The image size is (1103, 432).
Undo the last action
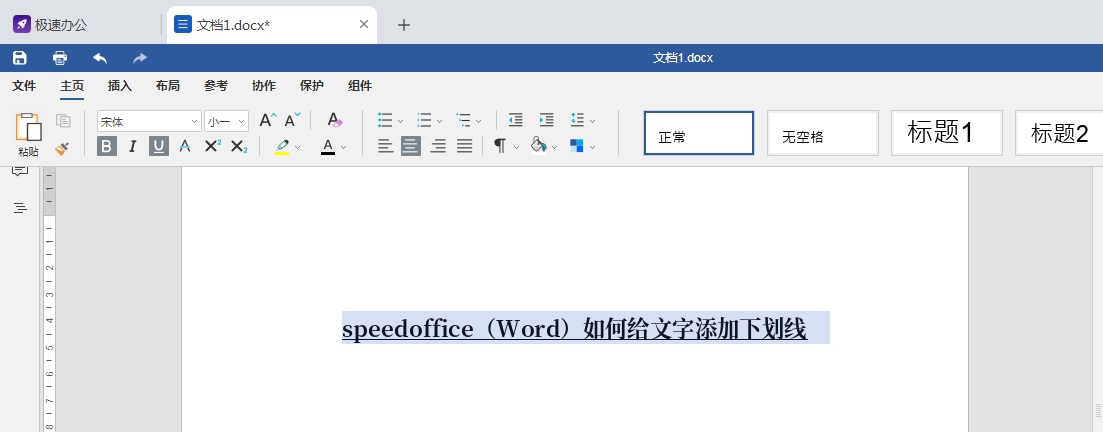(101, 58)
